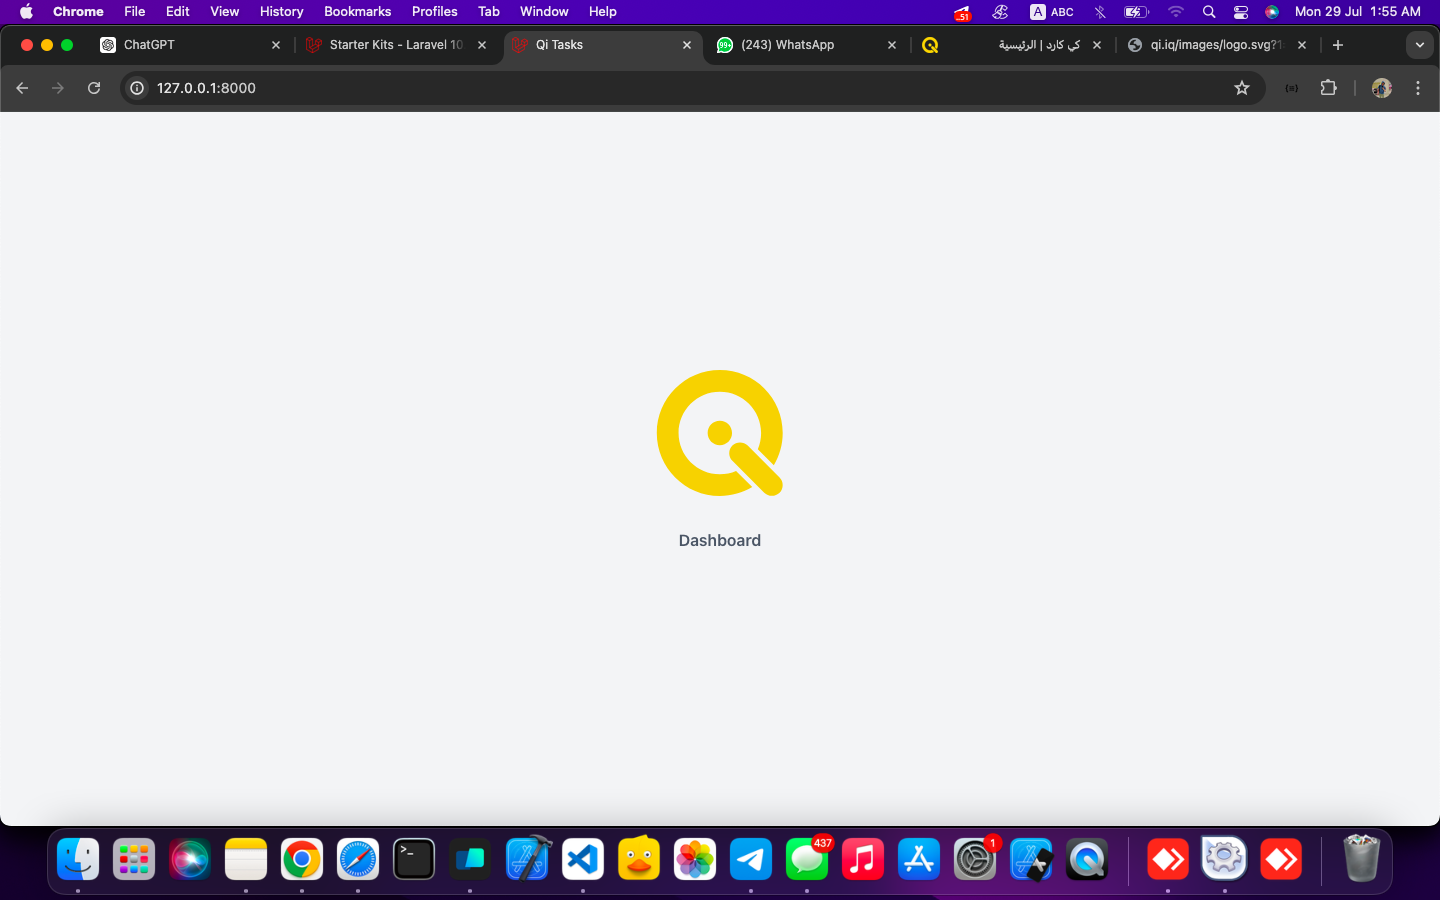Screen dimensions: 1440x900
Task: Click the Wi-Fi status icon
Action: (x=1176, y=12)
